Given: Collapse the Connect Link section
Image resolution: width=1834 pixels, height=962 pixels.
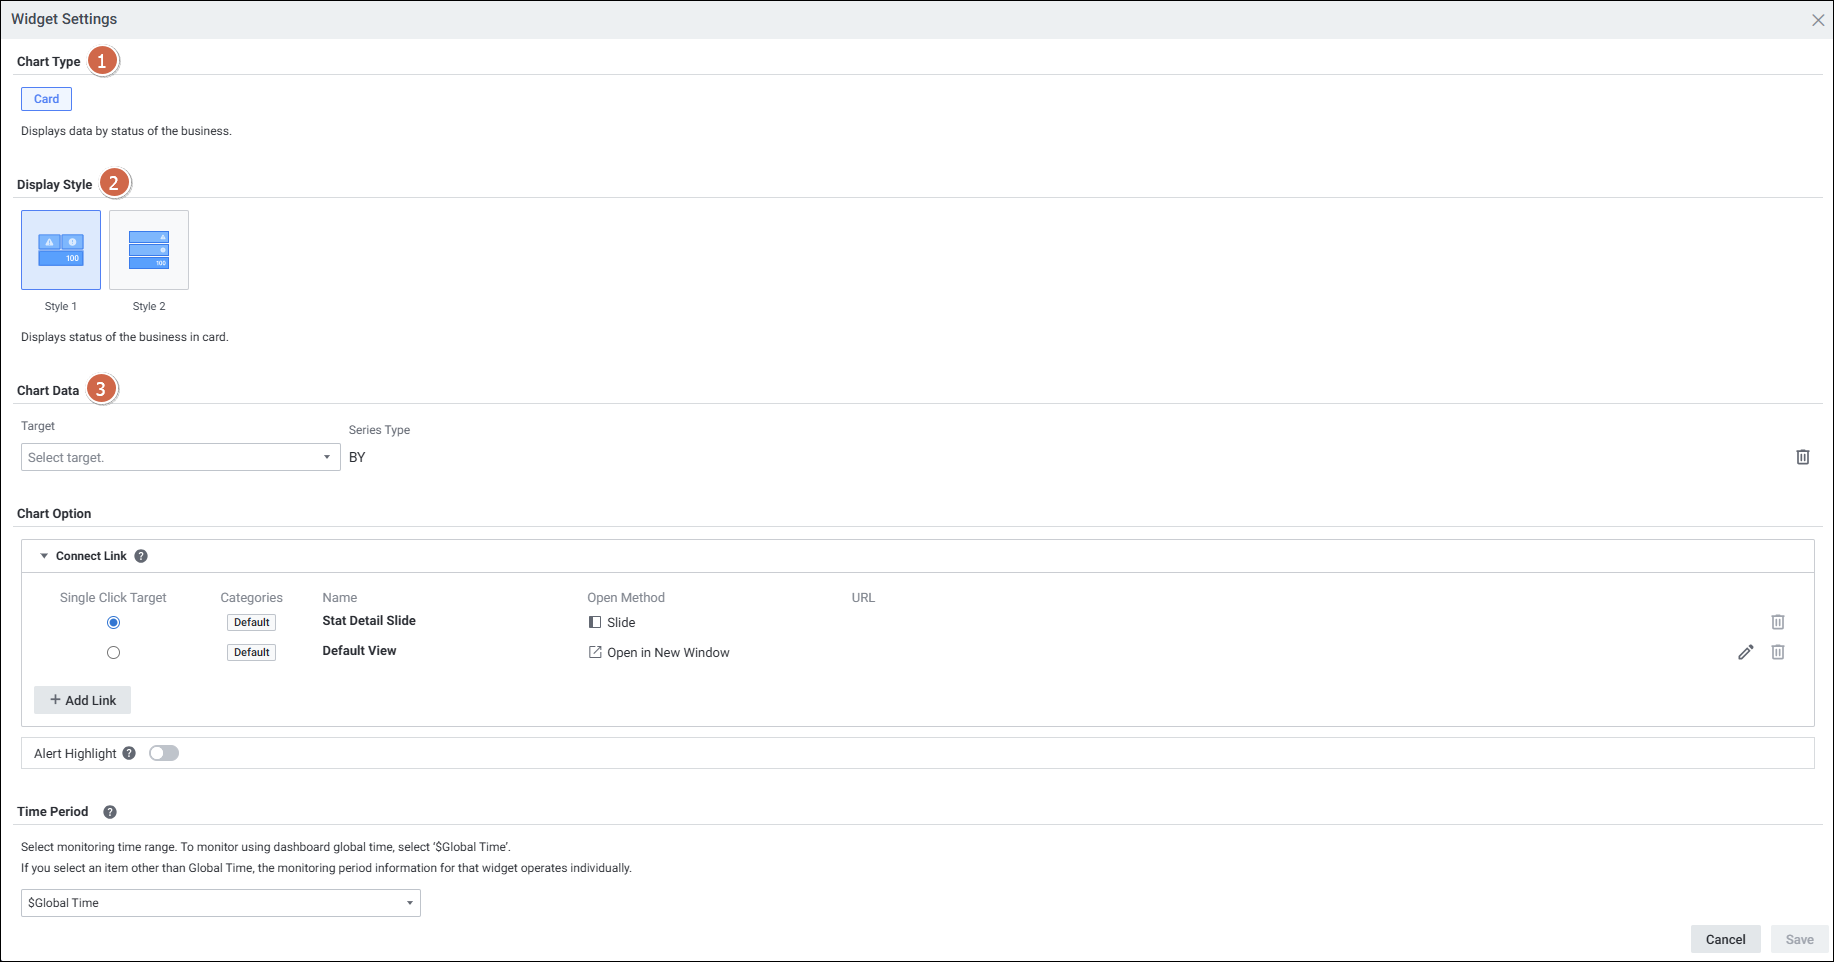Looking at the screenshot, I should tap(44, 556).
